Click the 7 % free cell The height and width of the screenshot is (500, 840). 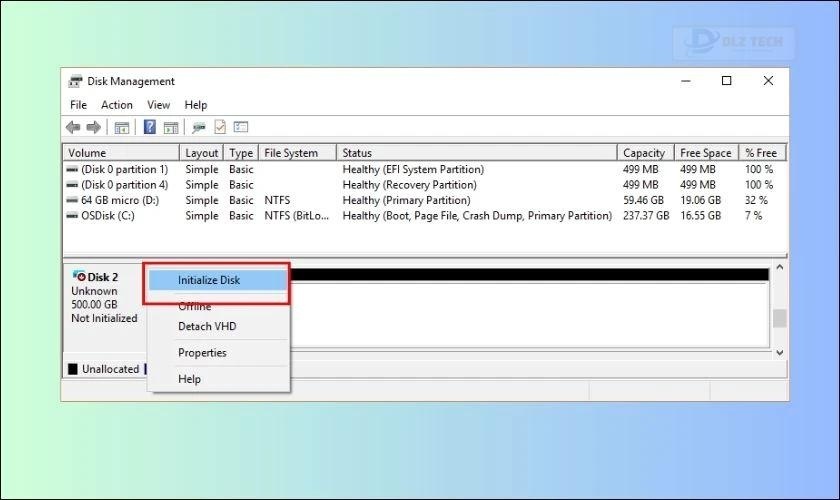[x=753, y=216]
